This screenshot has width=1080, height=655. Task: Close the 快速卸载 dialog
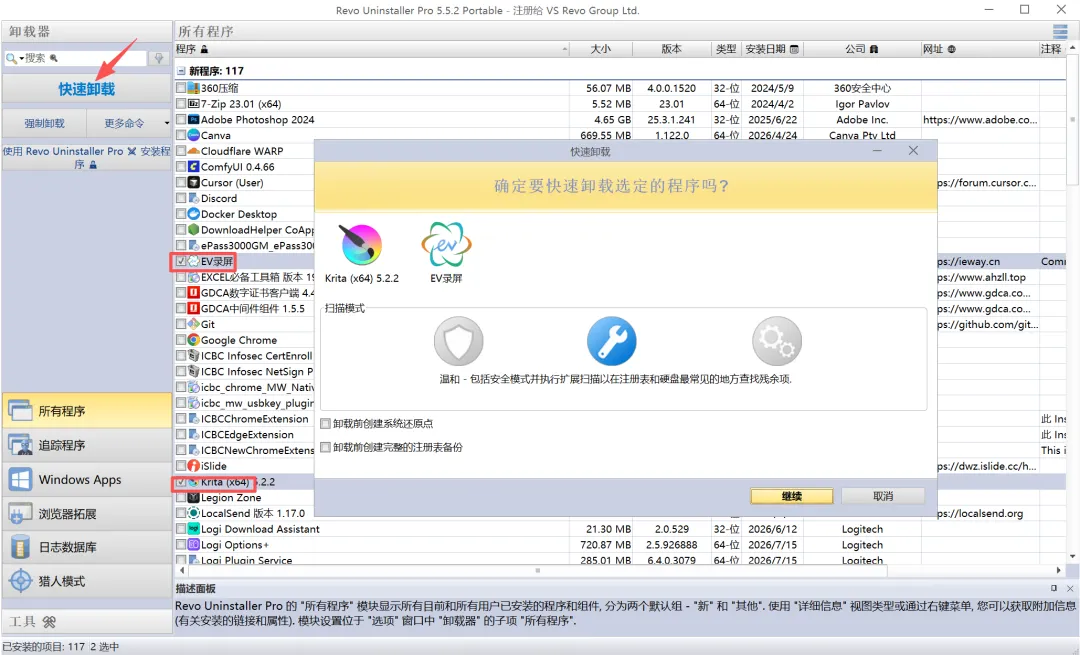(913, 151)
